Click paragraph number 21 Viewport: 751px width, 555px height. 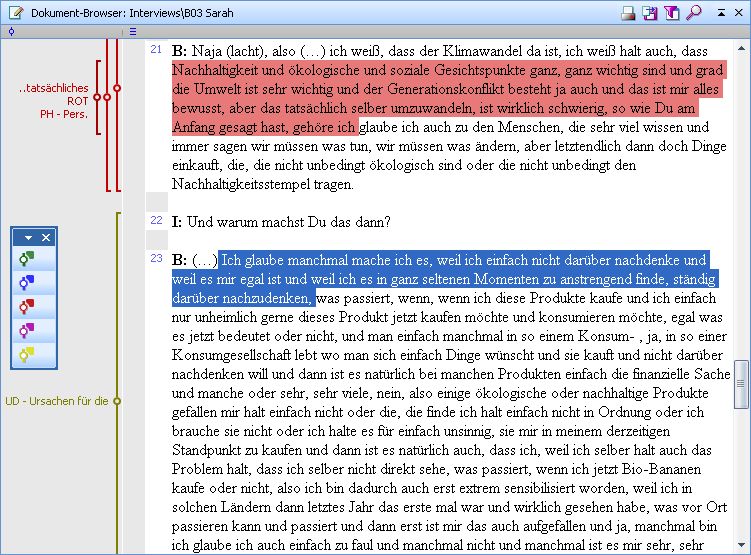click(156, 49)
